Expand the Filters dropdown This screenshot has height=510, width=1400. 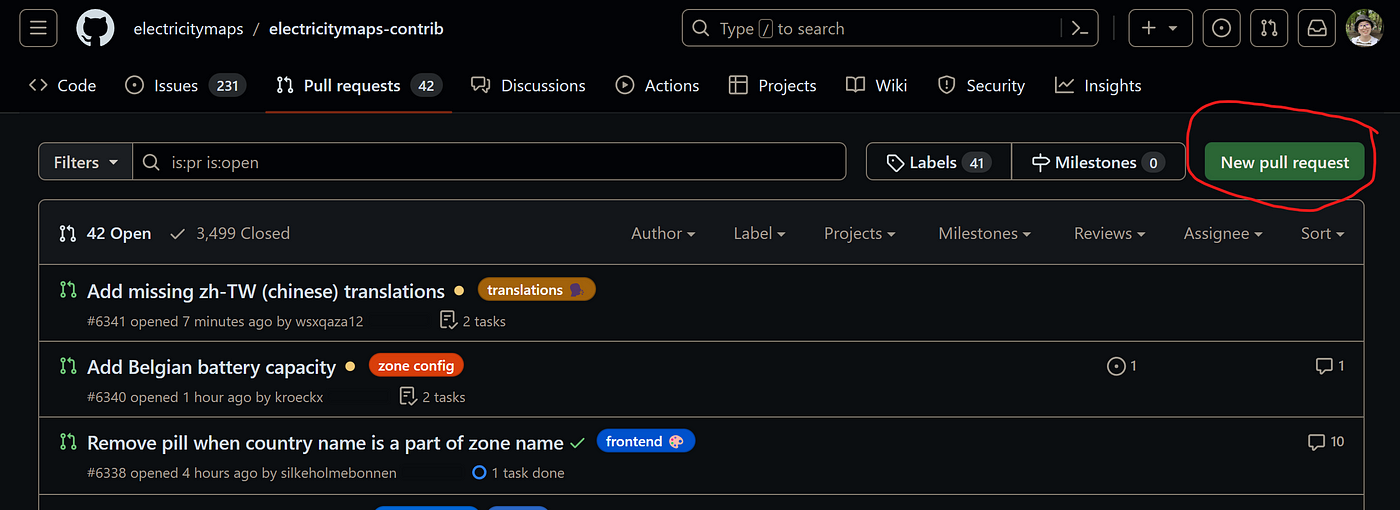[86, 162]
